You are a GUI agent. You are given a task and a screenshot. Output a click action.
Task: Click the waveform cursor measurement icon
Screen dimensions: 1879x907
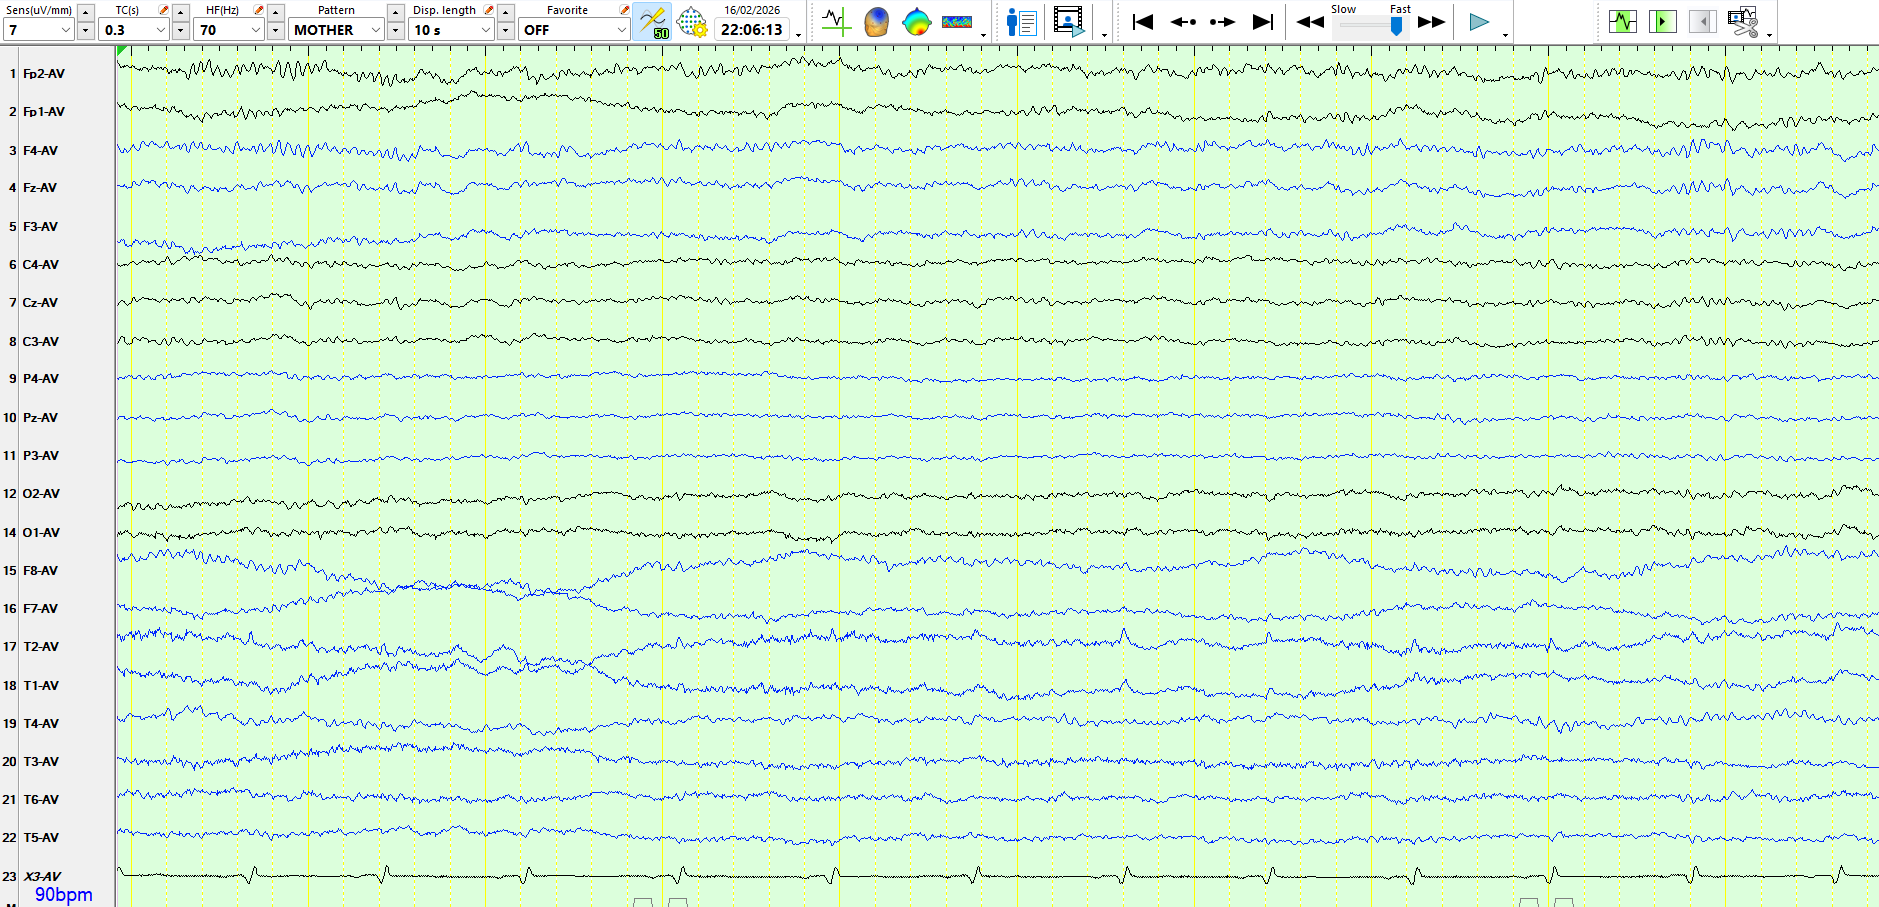click(835, 21)
